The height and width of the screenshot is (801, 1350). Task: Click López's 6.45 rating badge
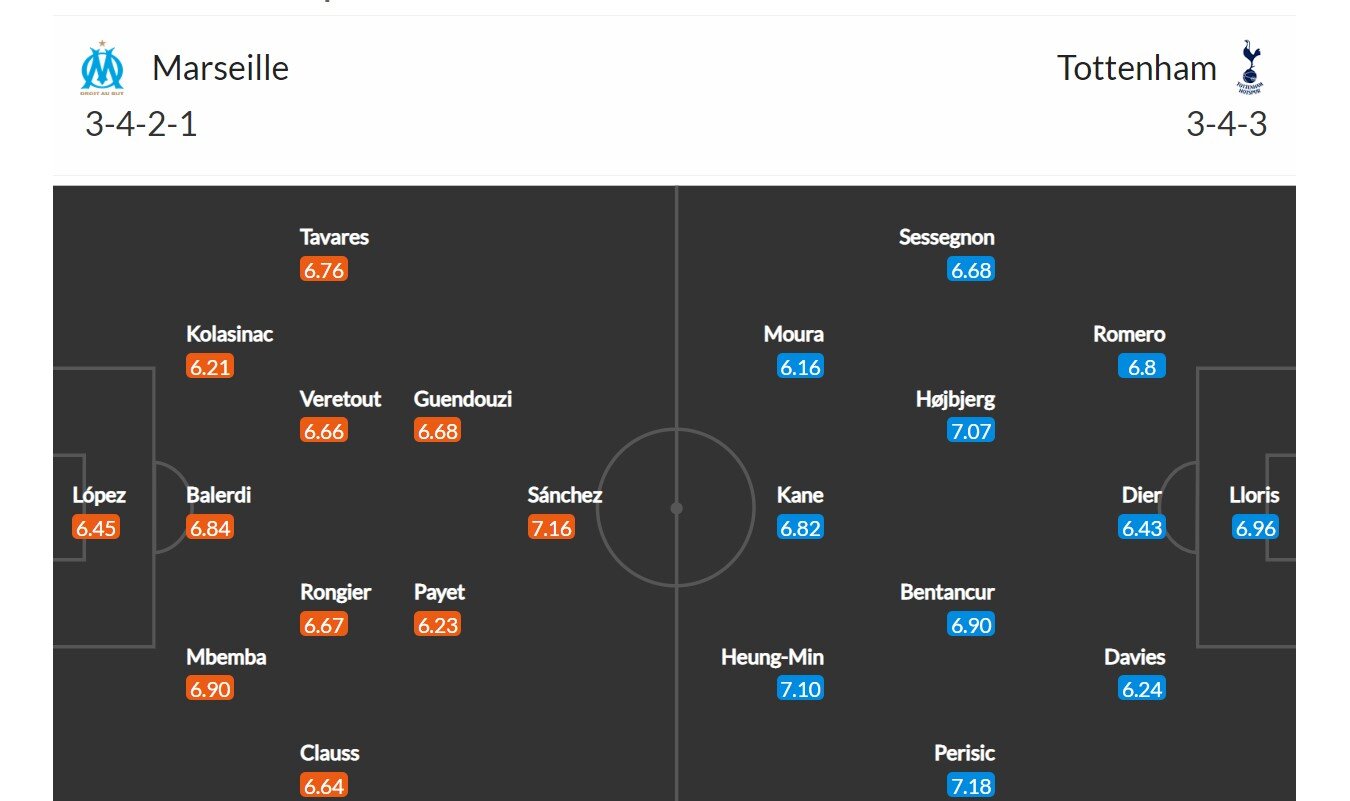pos(96,528)
